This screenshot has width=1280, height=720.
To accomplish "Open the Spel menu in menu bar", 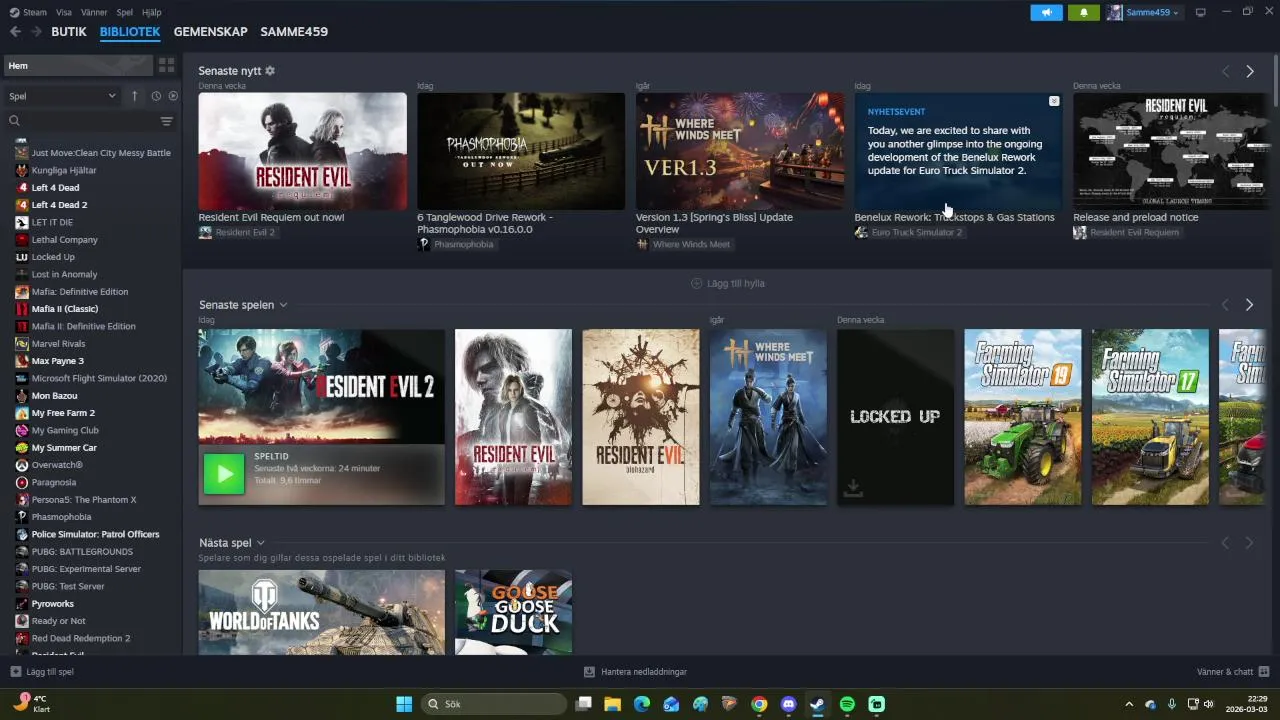I will coord(124,12).
